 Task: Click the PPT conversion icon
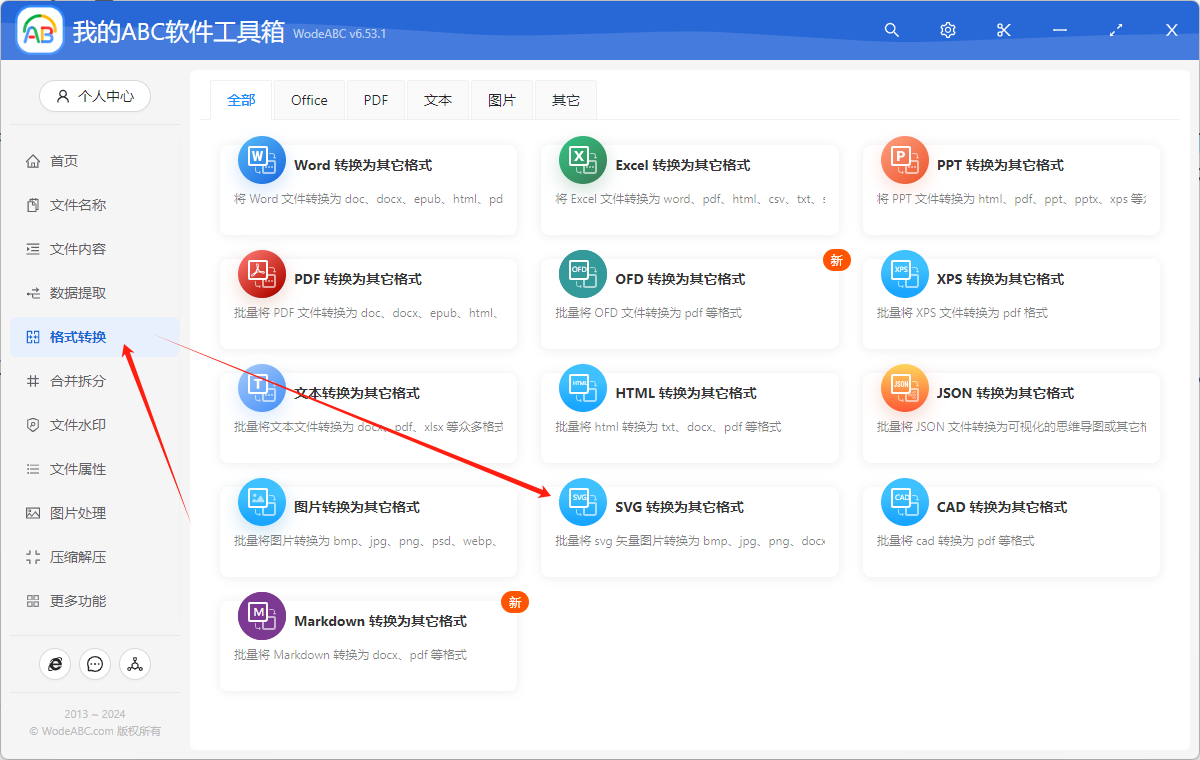point(904,160)
